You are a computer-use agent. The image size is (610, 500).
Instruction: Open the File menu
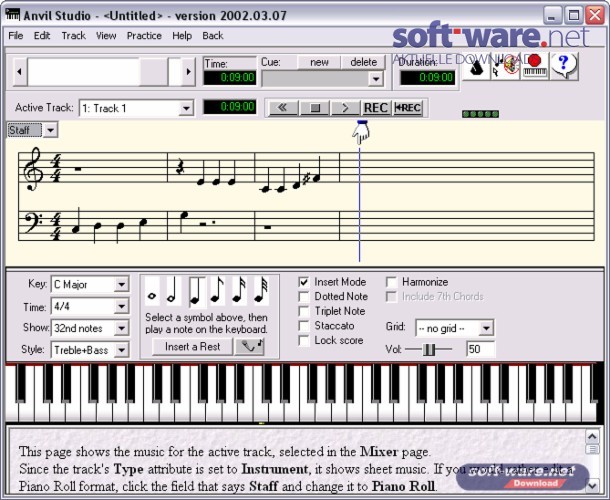coord(16,36)
